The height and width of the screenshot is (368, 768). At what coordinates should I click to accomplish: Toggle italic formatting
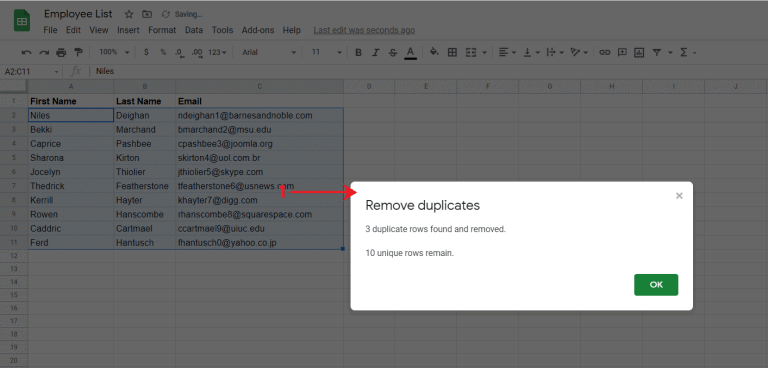click(376, 52)
